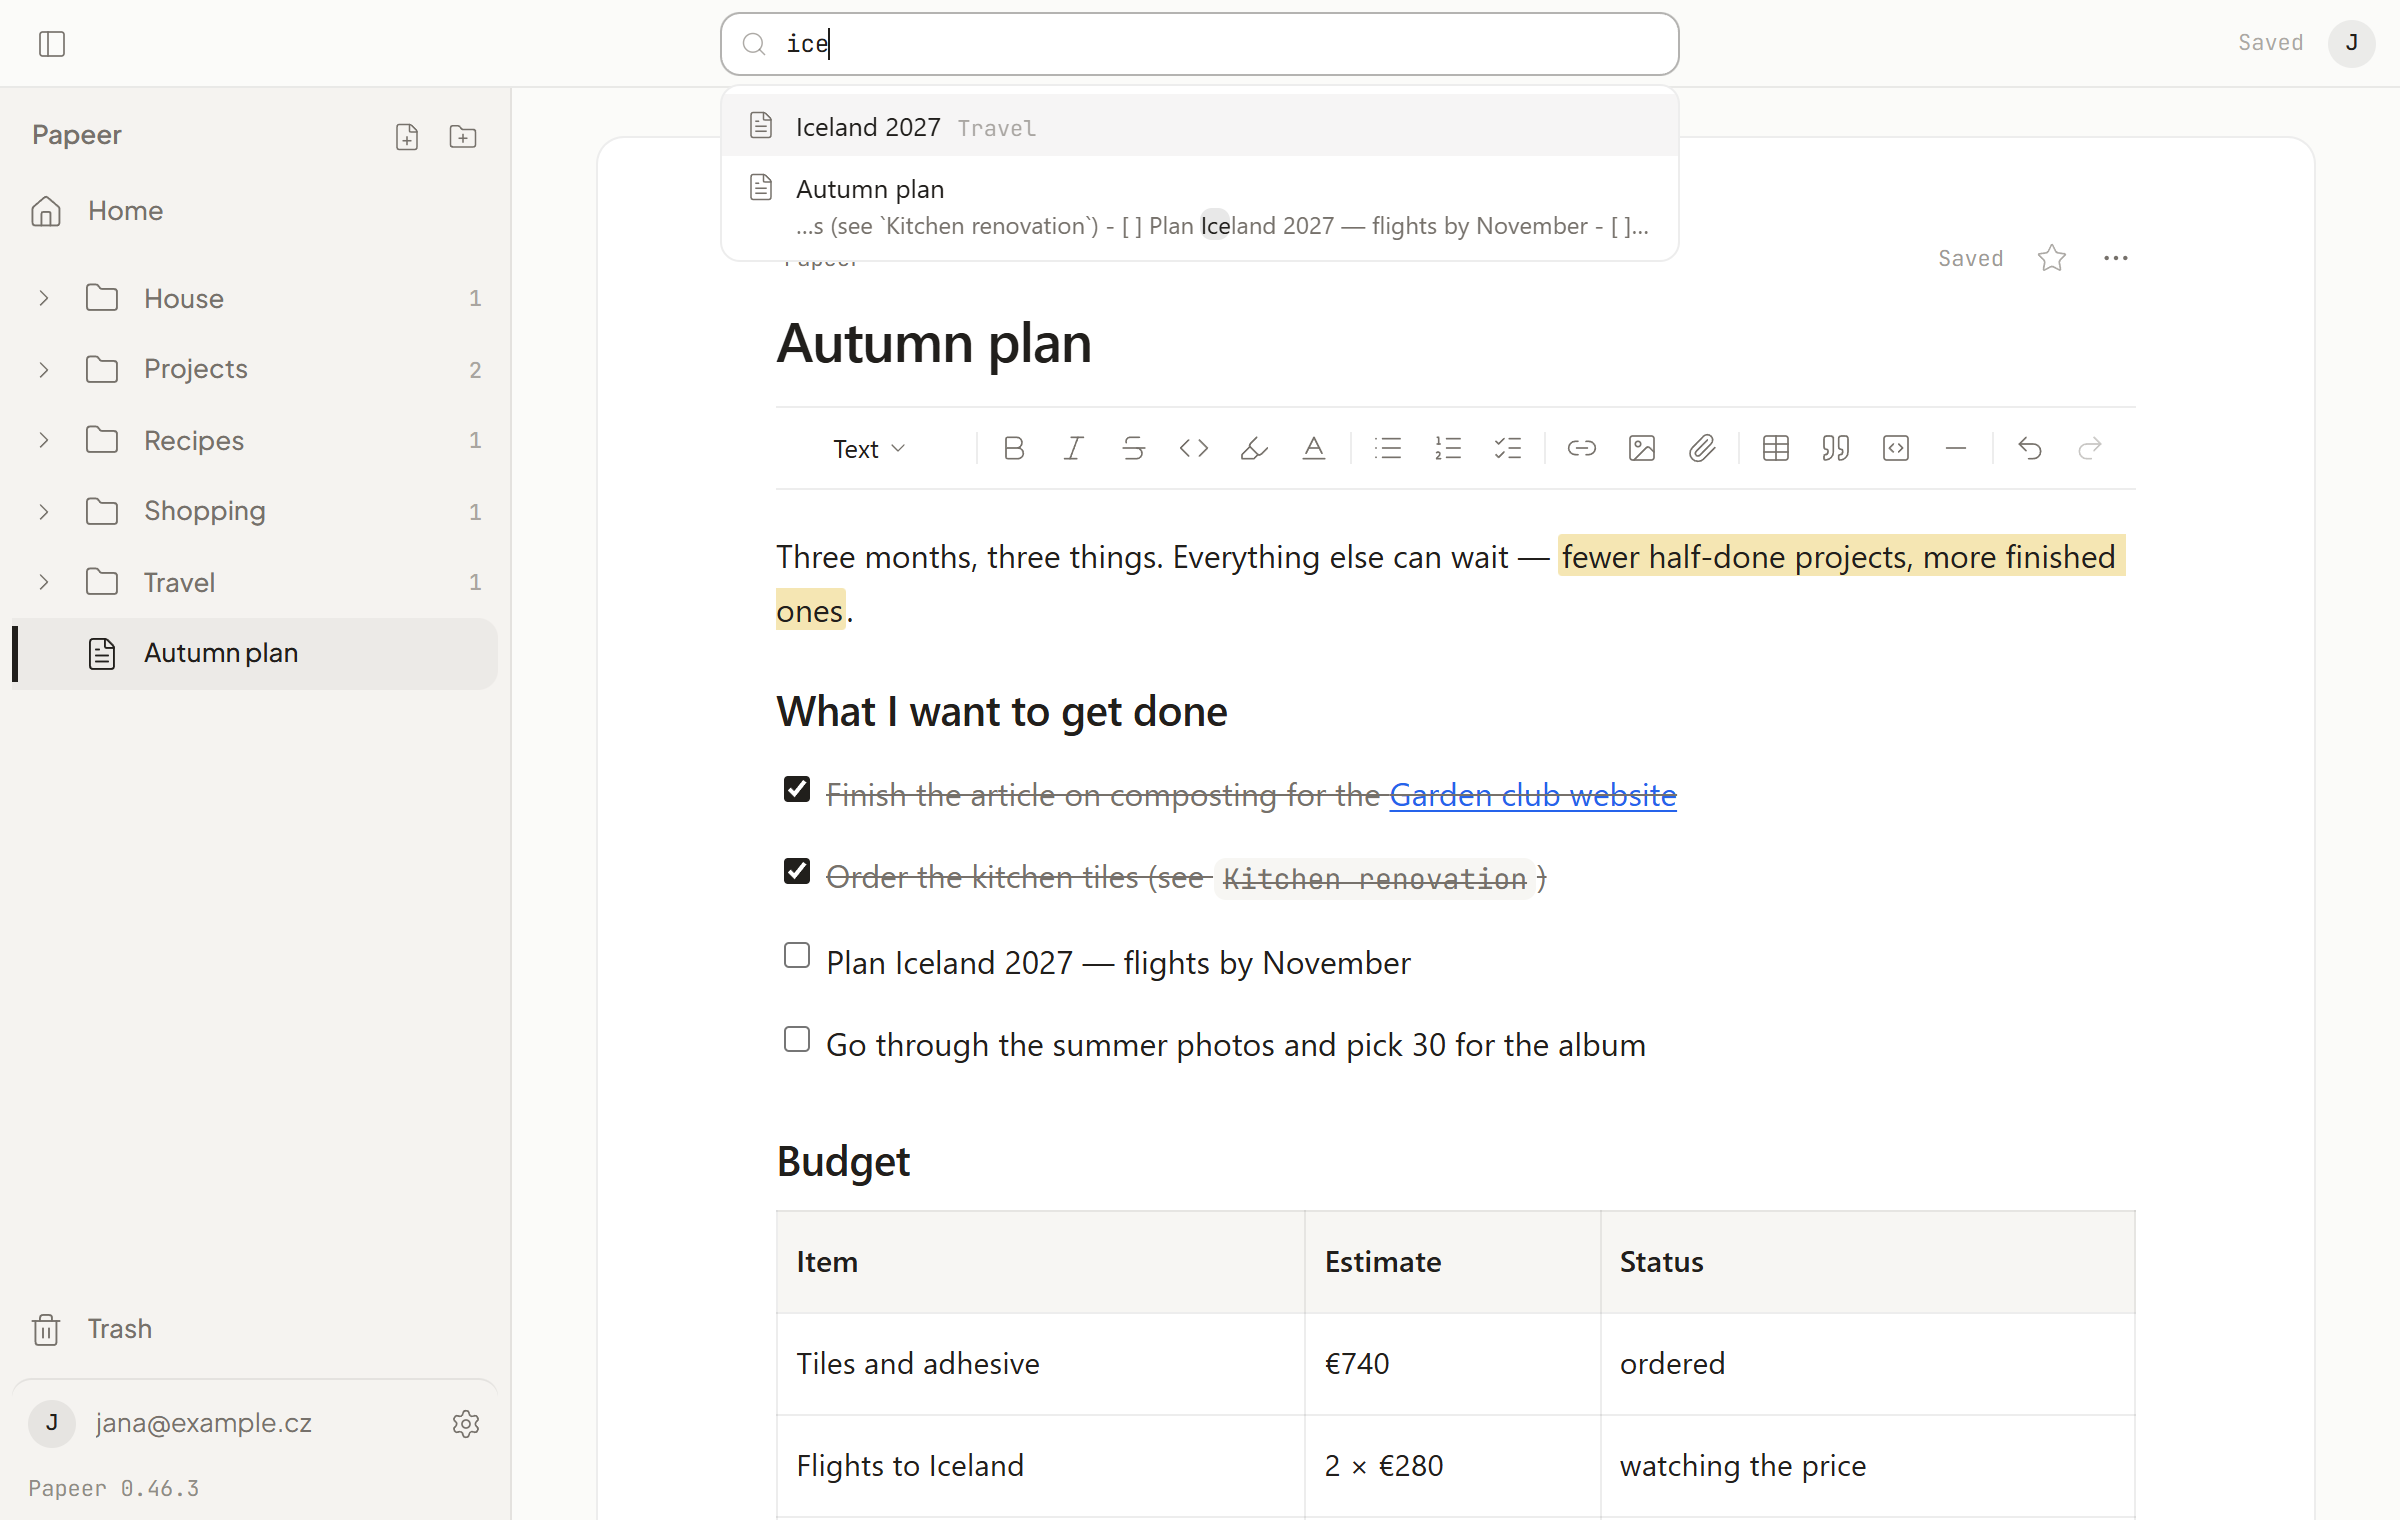Click the search field containing 'ice'
This screenshot has width=2400, height=1520.
(1199, 44)
